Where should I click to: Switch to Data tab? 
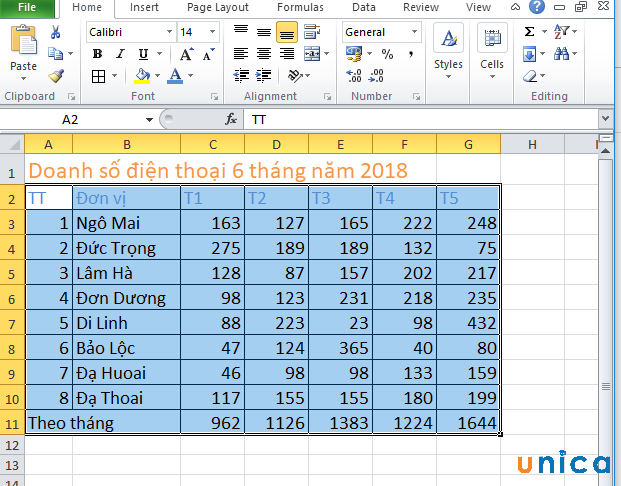click(364, 7)
